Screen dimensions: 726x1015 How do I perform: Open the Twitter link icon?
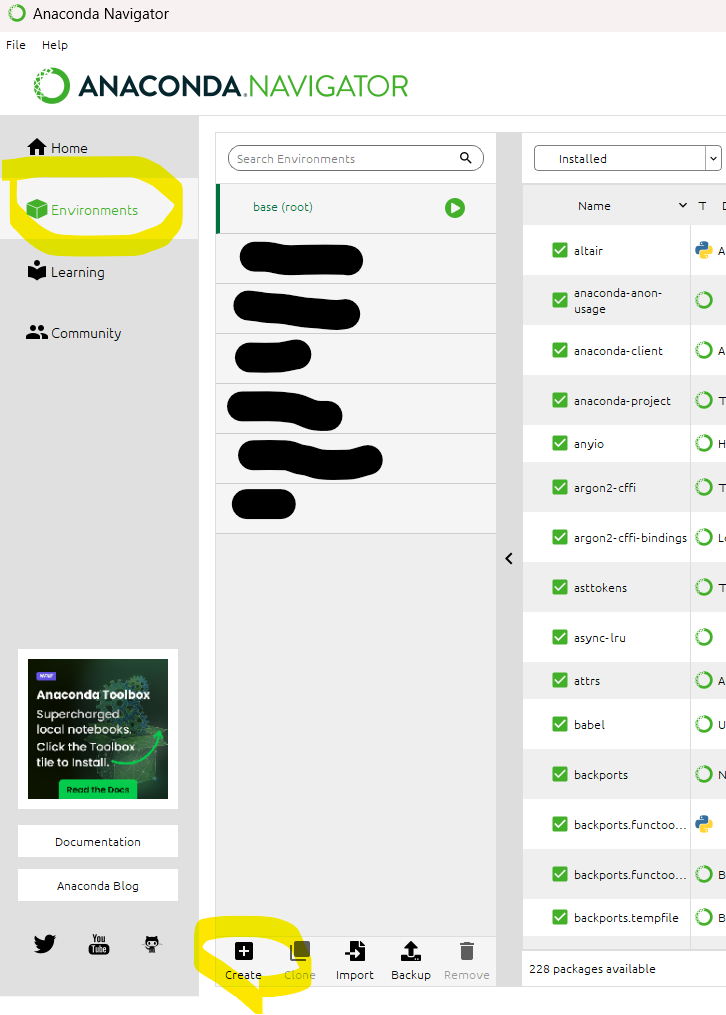pos(45,944)
